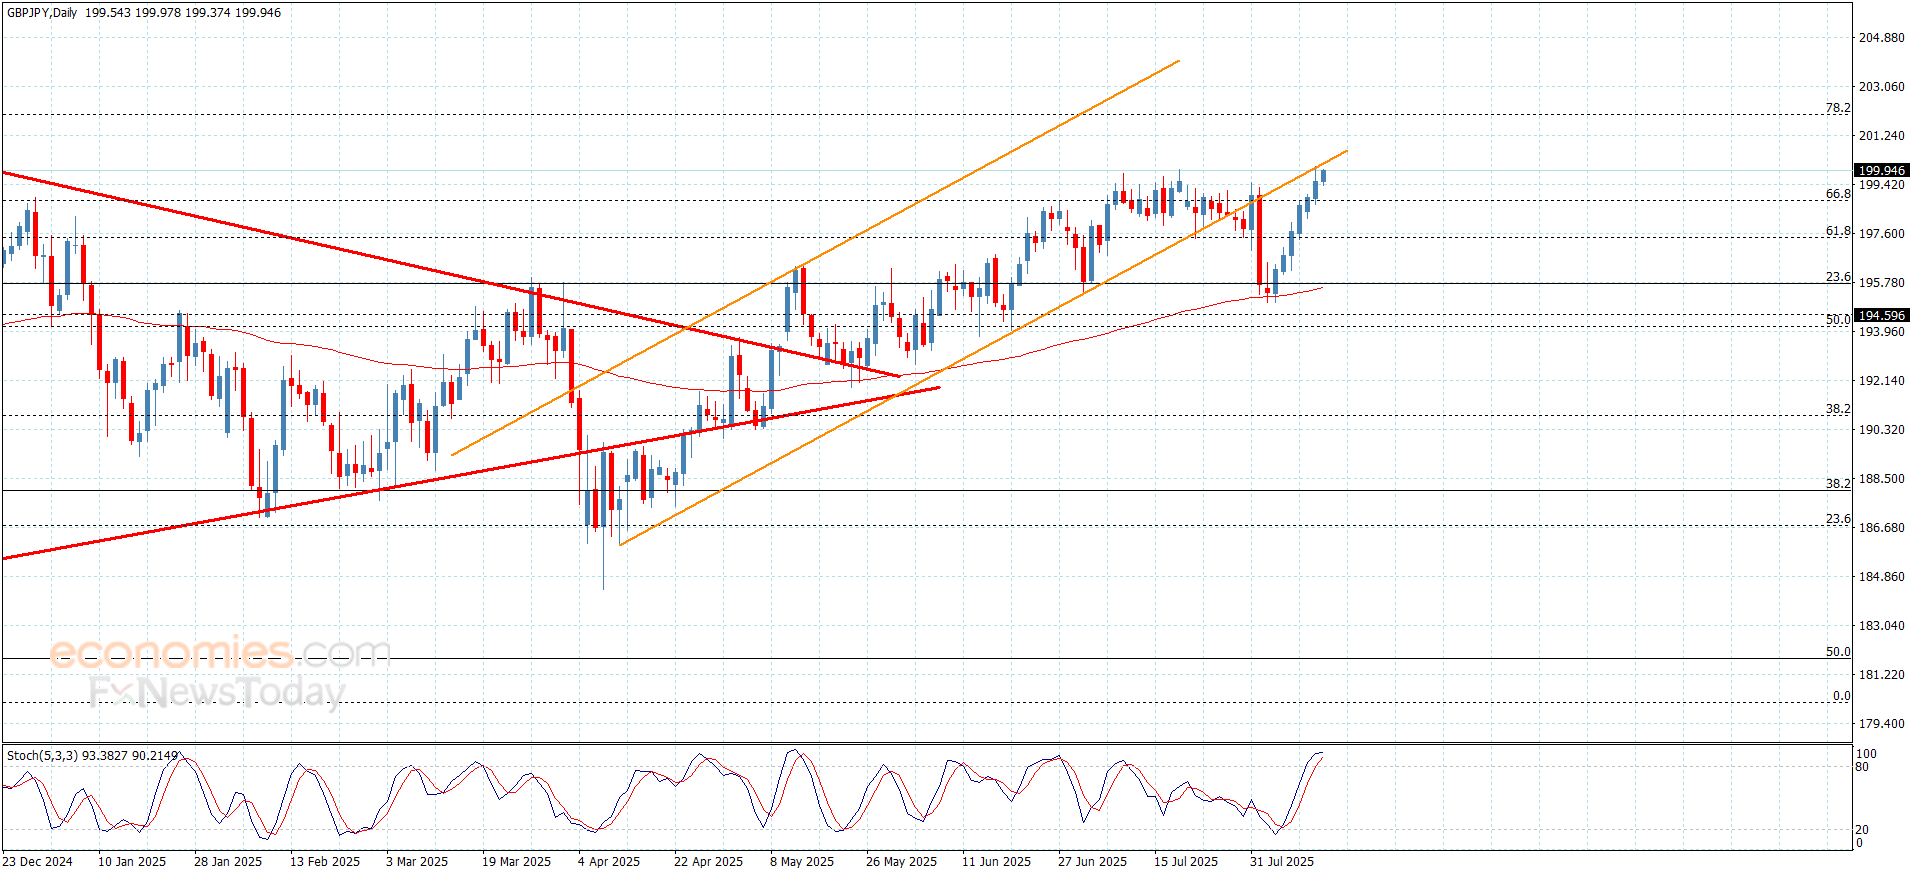
Task: Select the 78.2 Fibonacci level label
Action: click(1838, 108)
